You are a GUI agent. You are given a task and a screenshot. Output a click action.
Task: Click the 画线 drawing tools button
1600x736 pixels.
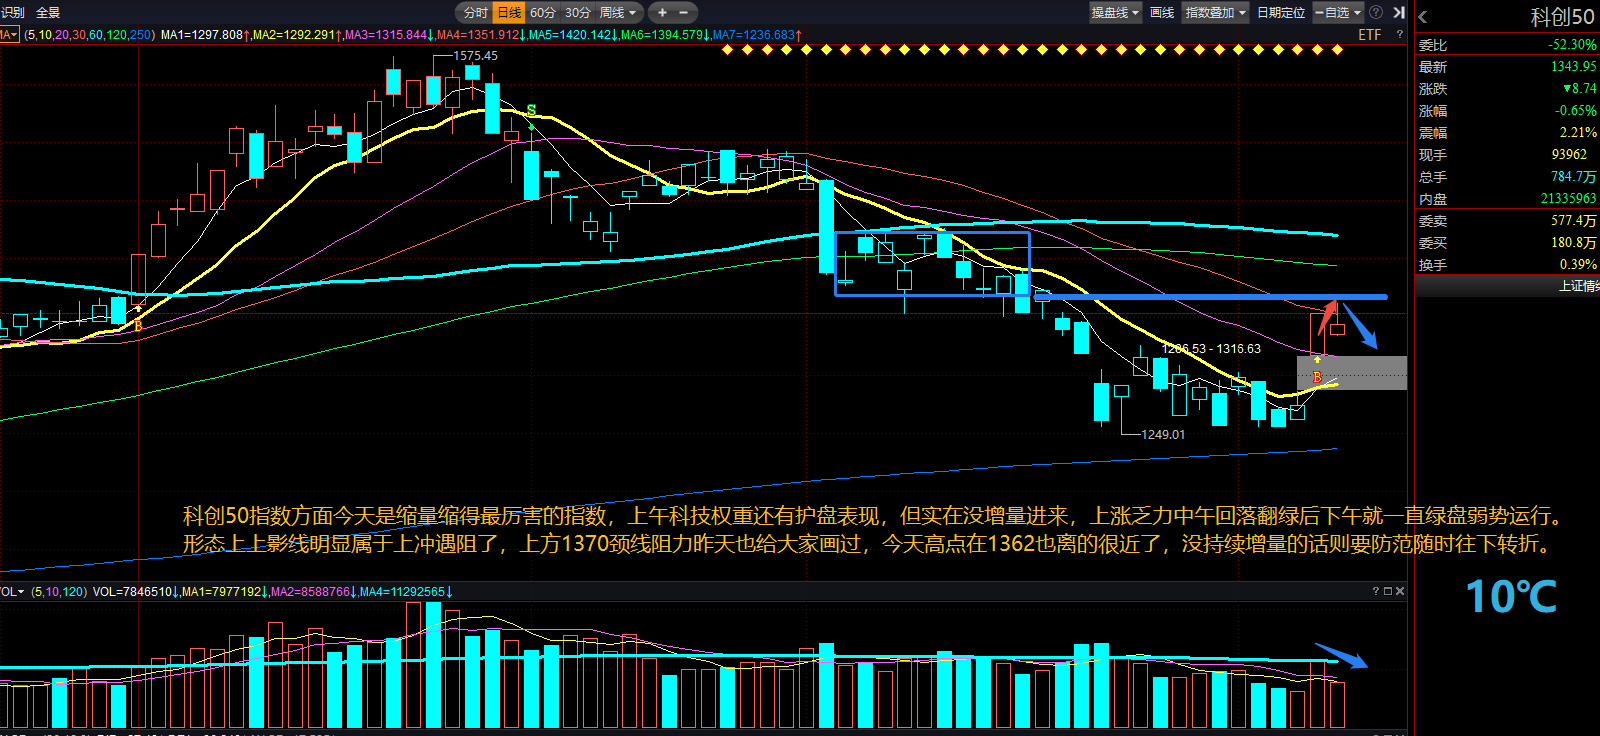(x=1162, y=13)
